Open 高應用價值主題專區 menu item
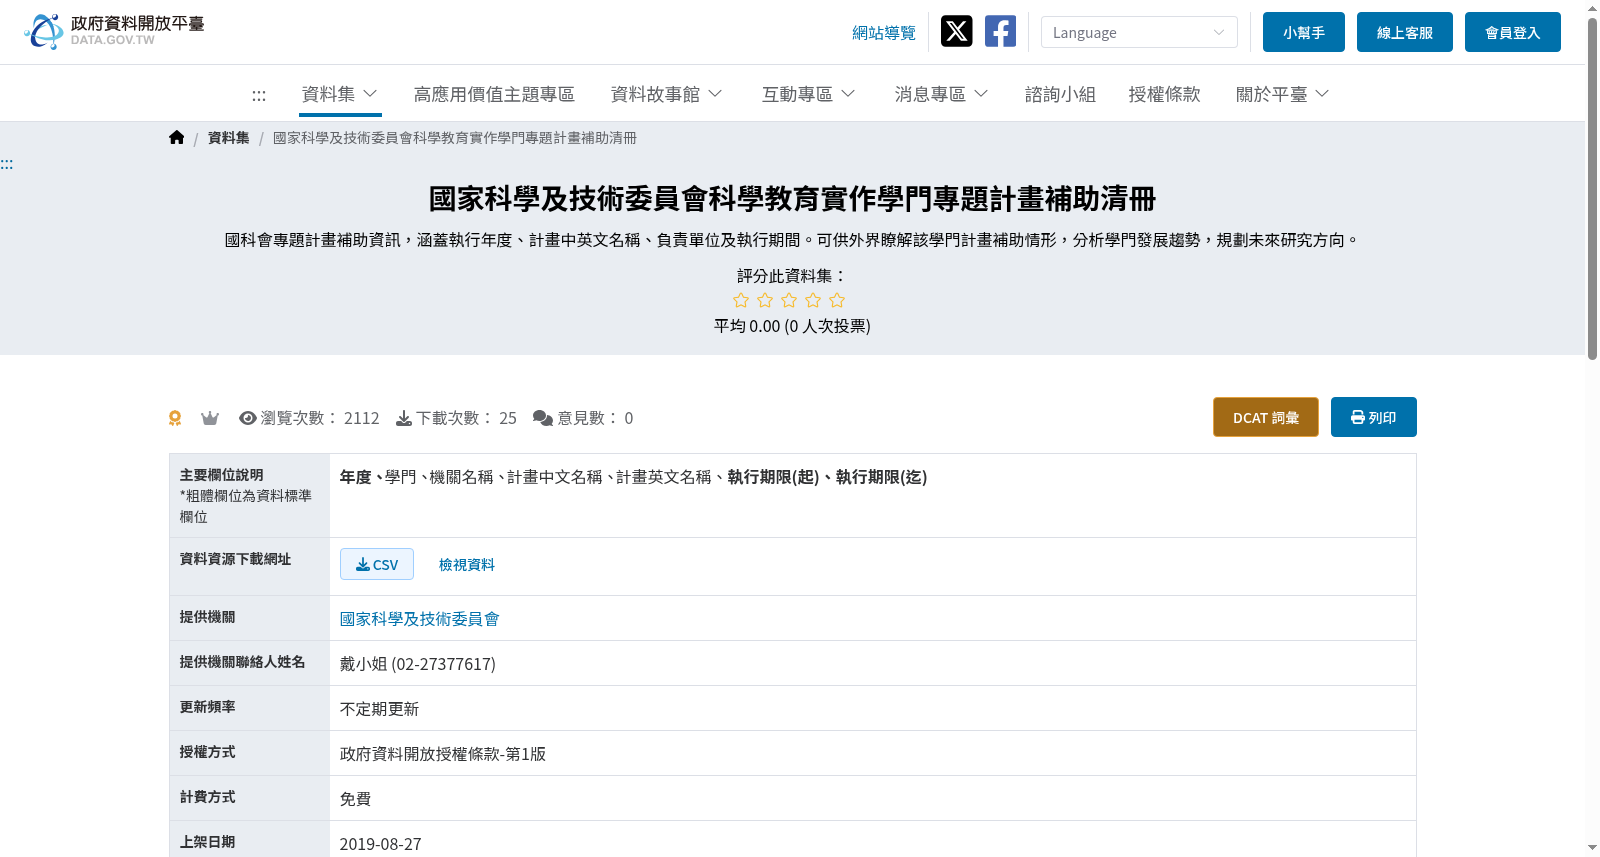 tap(494, 94)
